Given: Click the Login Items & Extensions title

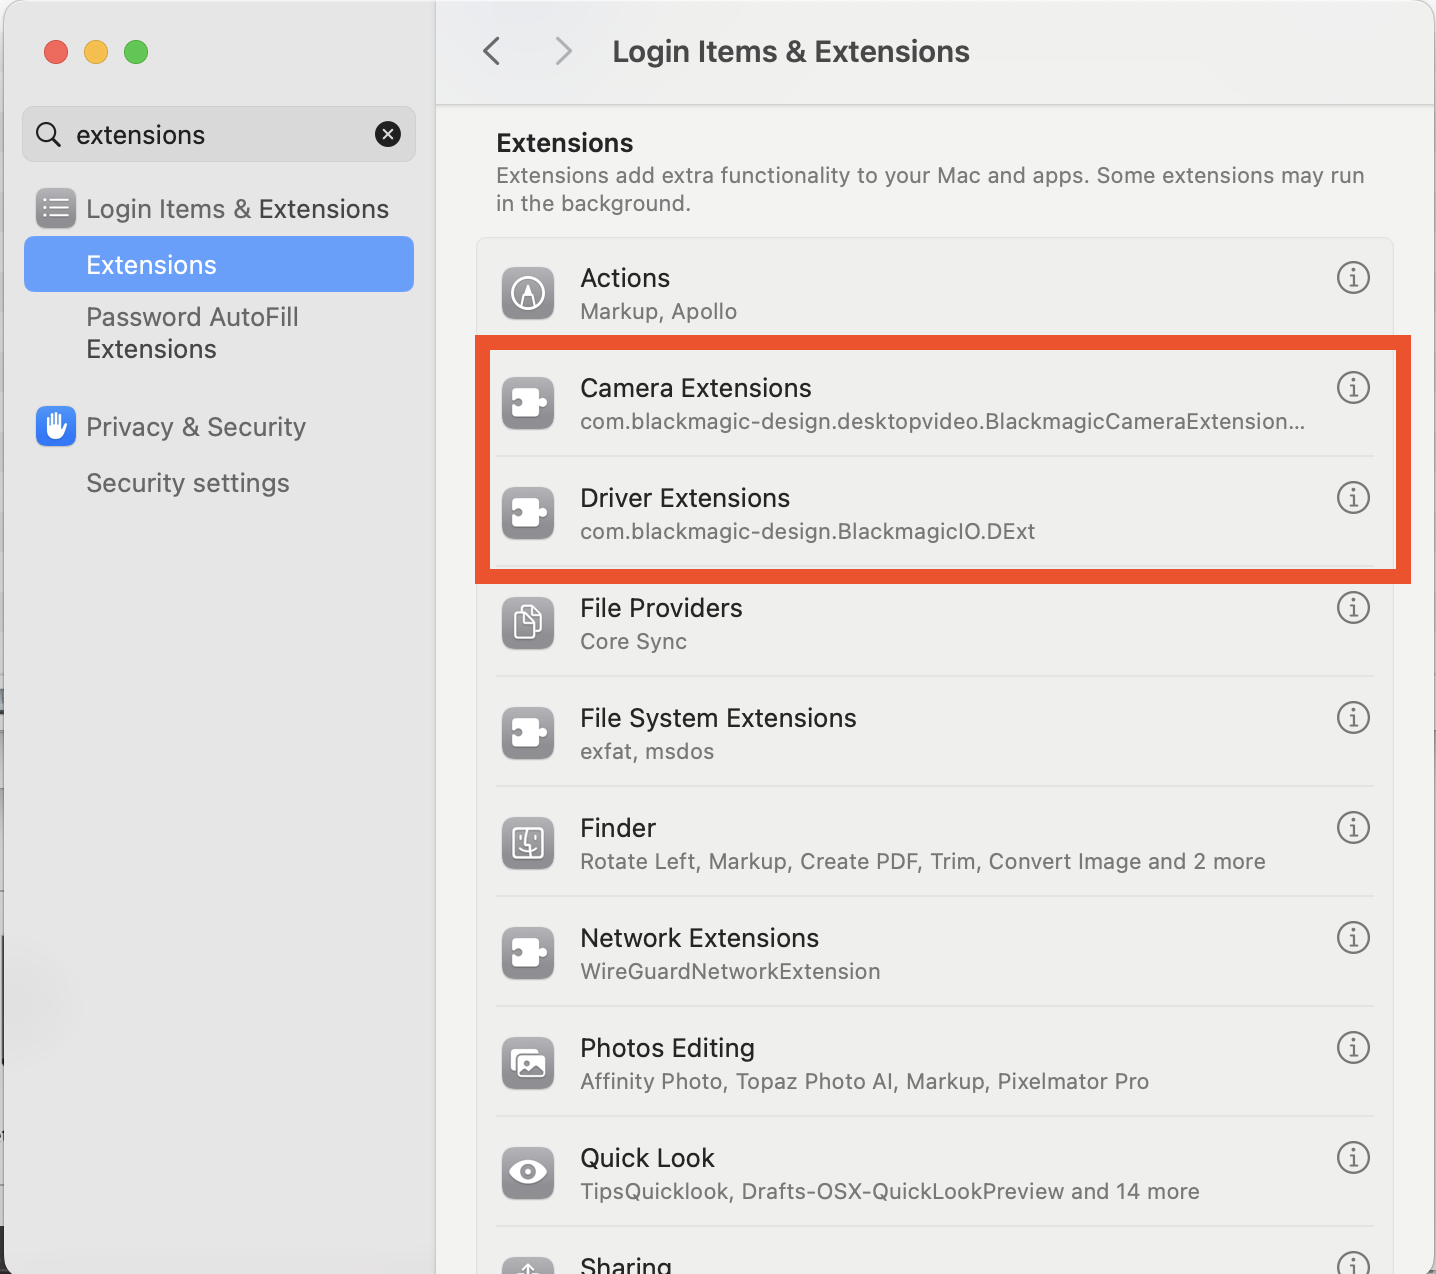Looking at the screenshot, I should (x=791, y=52).
